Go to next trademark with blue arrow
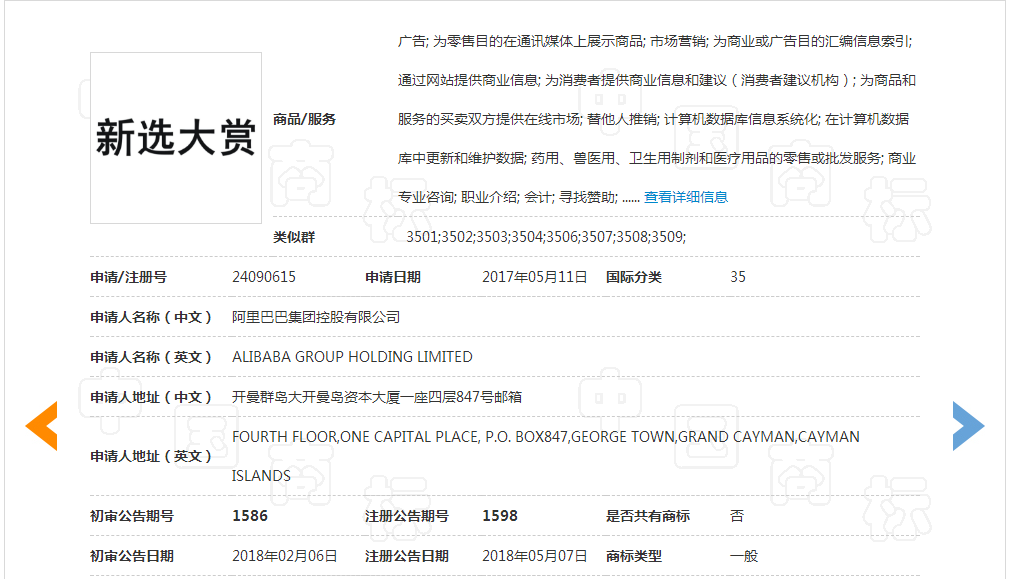Viewport: 1009px width, 579px height. tap(968, 425)
